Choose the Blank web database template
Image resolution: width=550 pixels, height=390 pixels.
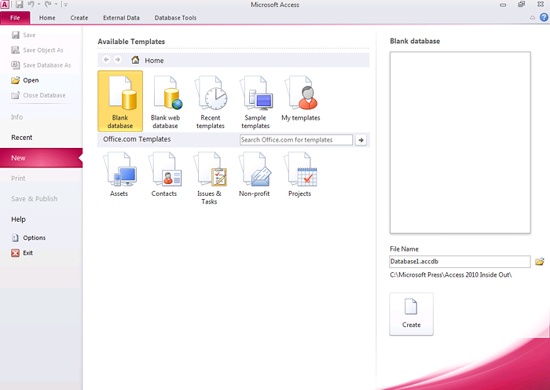point(165,101)
